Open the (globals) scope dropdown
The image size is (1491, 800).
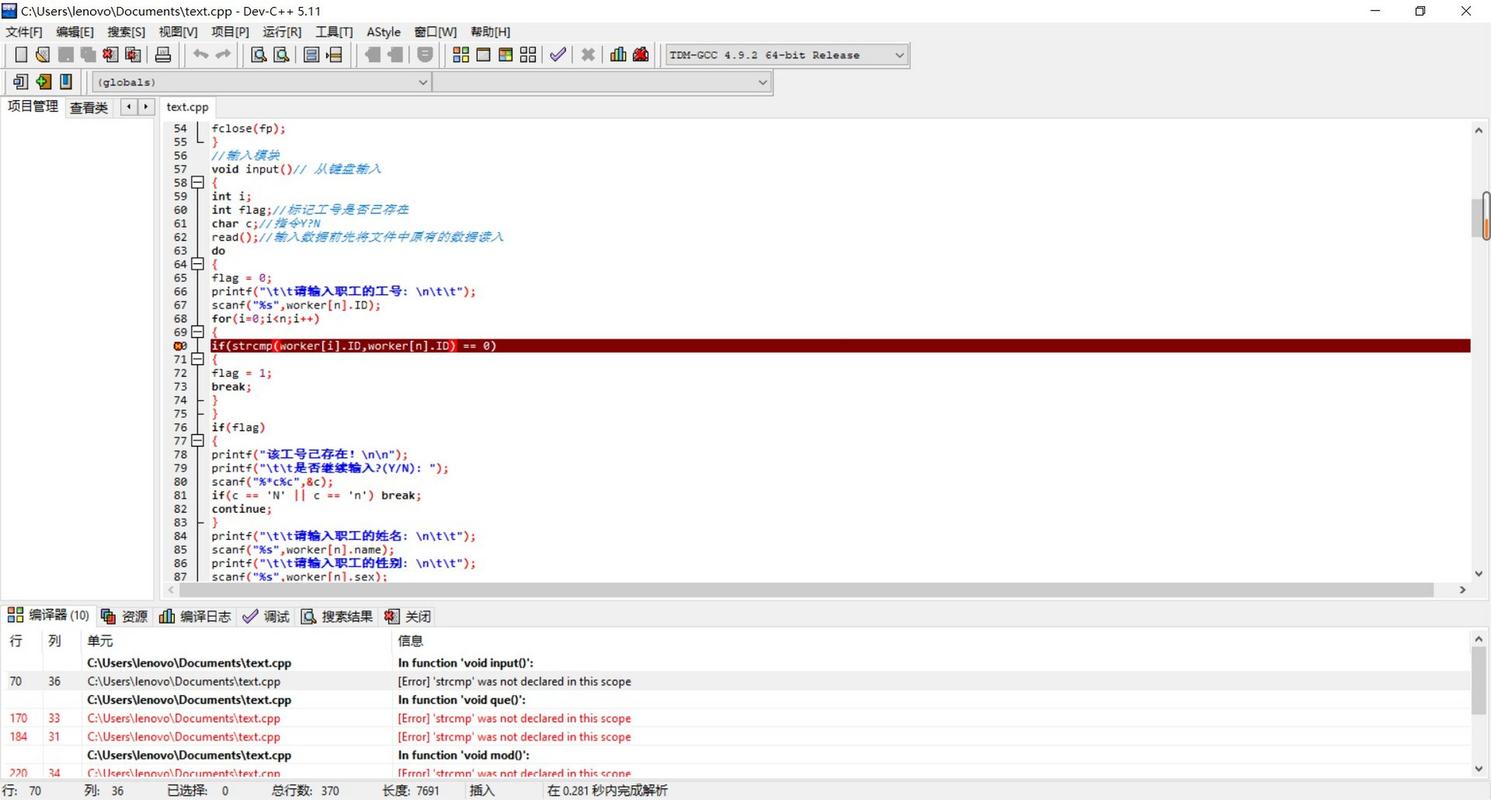pyautogui.click(x=262, y=82)
